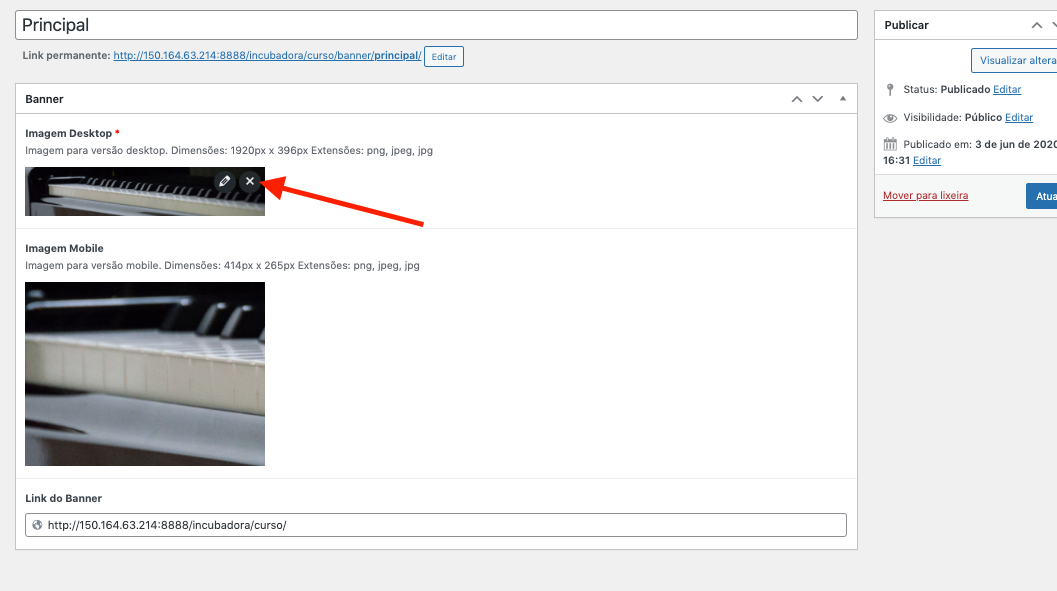Click the eye icon beside Visibilidade
Image resolution: width=1057 pixels, height=591 pixels.
[890, 118]
